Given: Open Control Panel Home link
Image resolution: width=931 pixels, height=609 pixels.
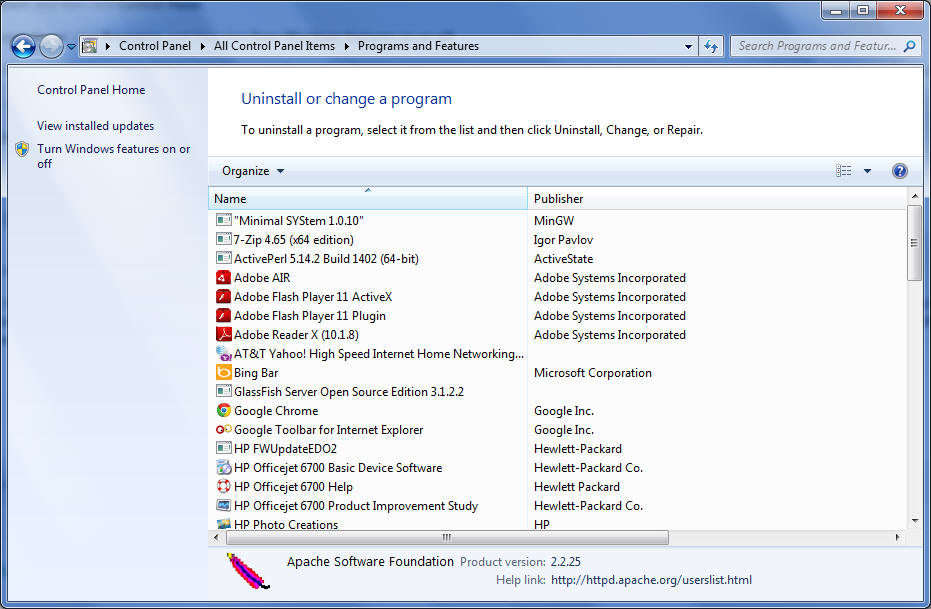Looking at the screenshot, I should click(x=91, y=90).
